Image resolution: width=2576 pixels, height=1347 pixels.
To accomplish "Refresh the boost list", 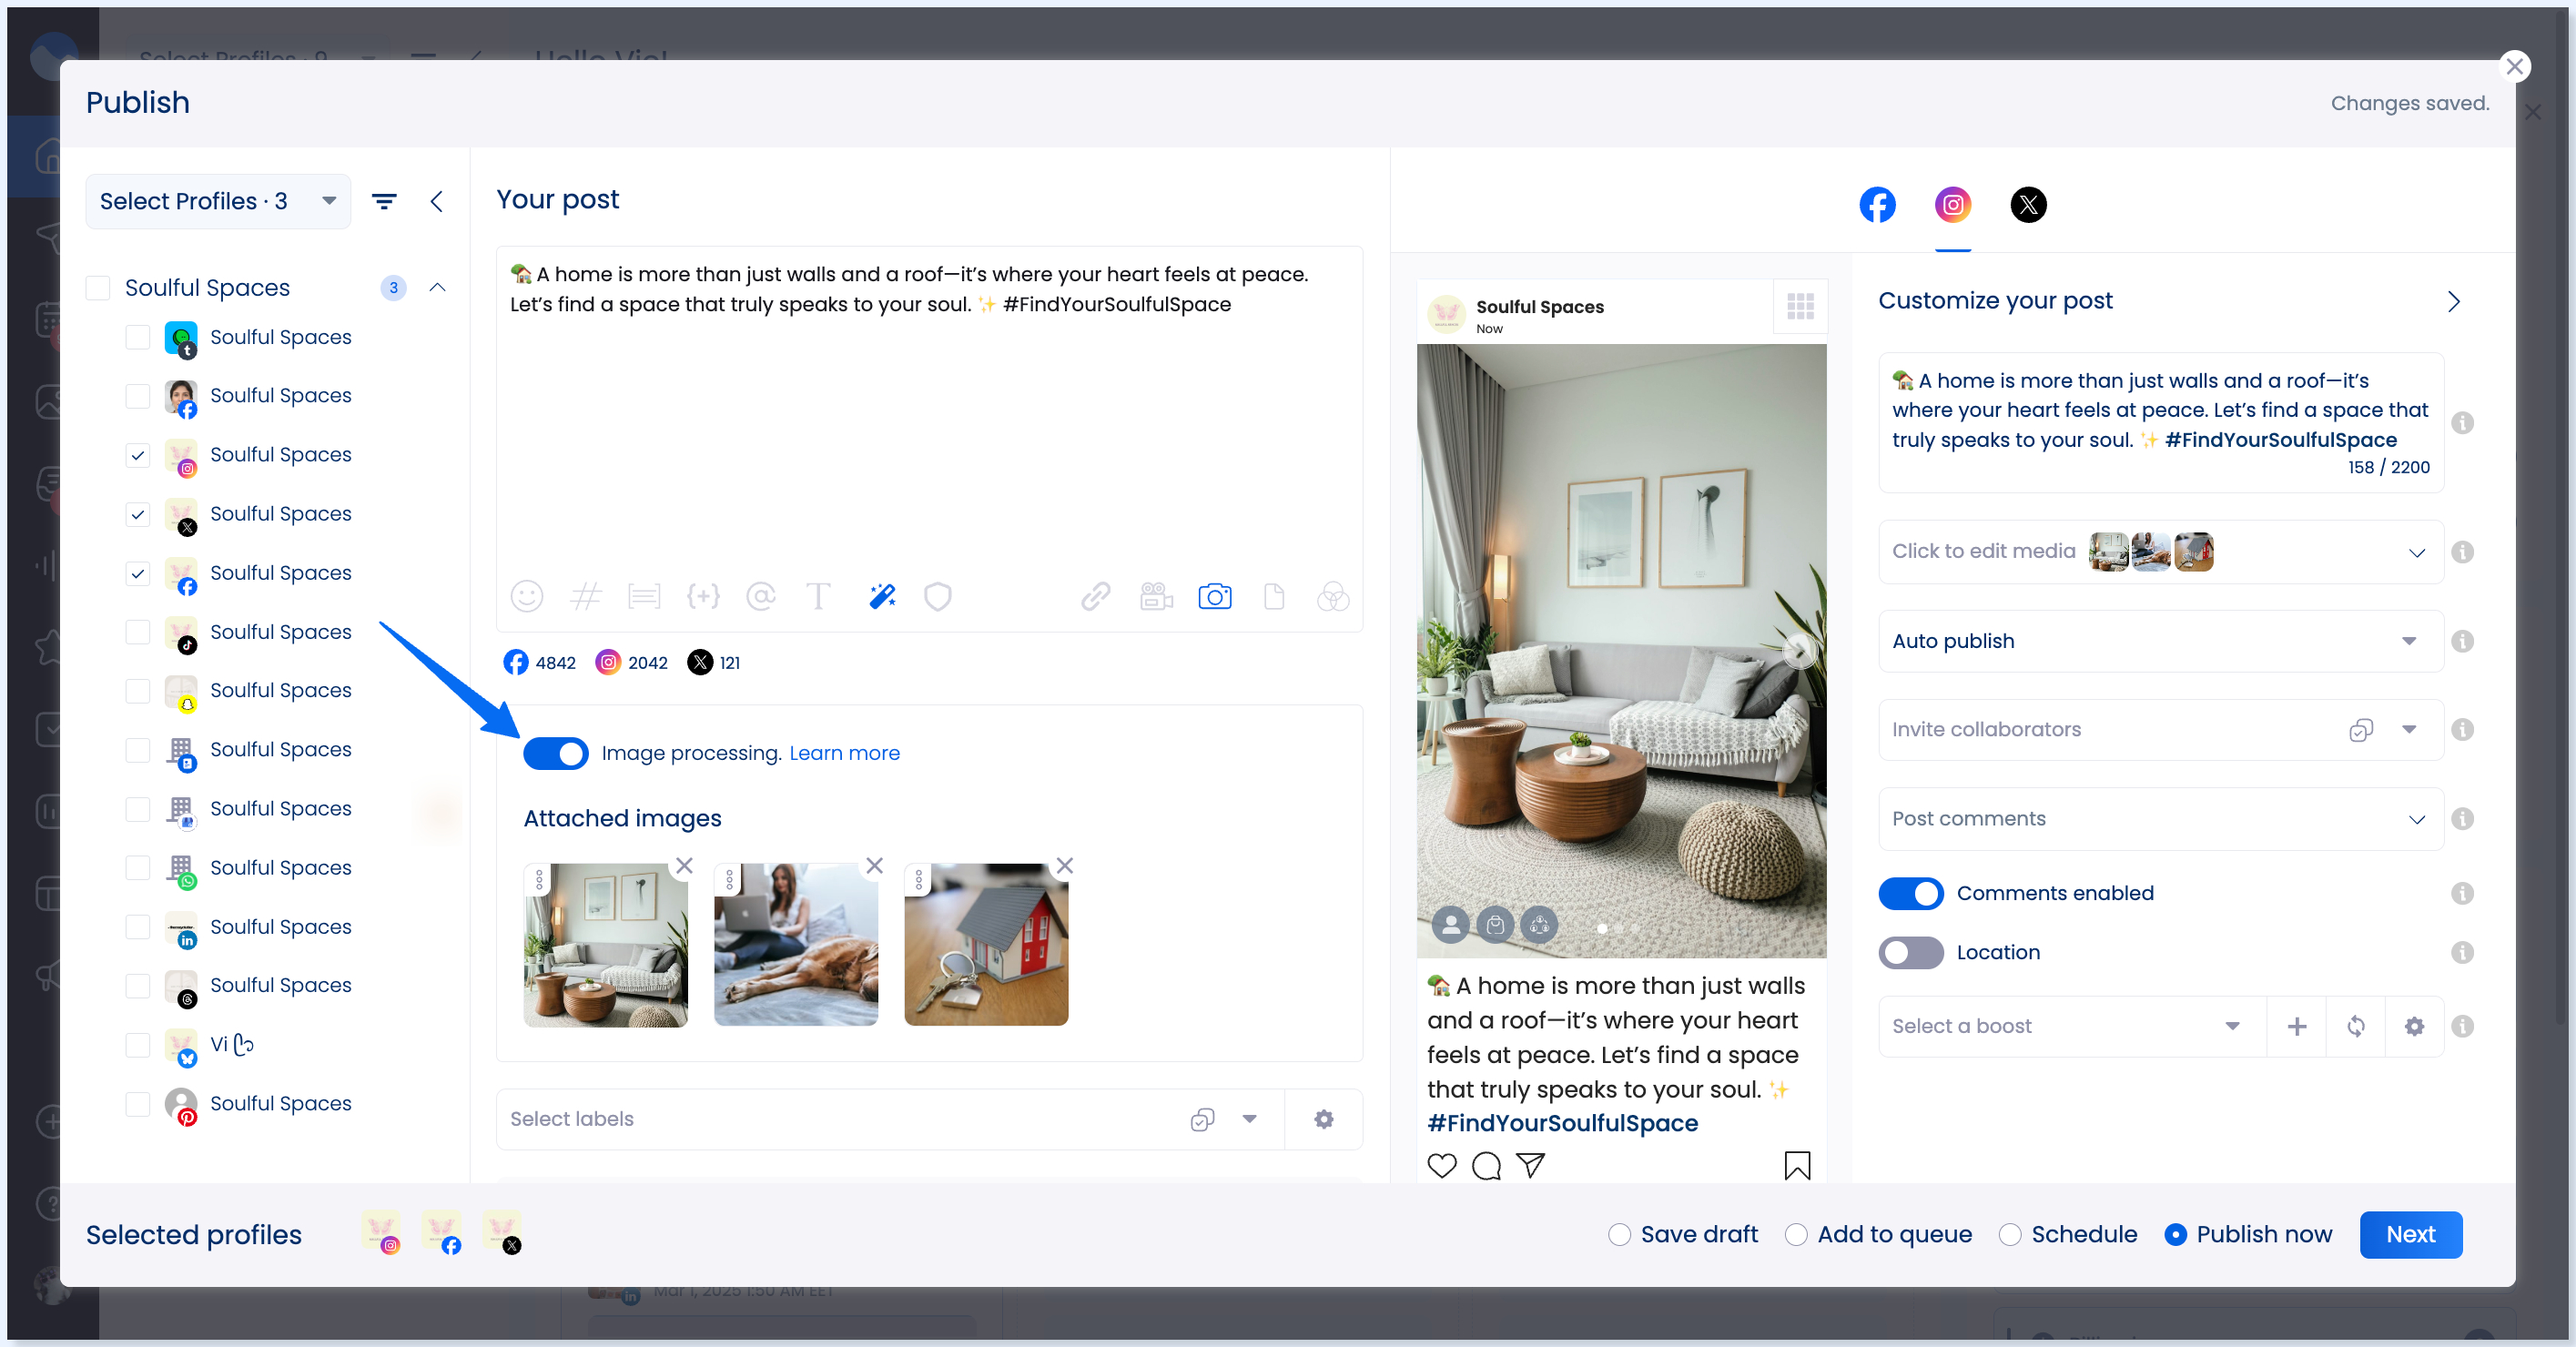I will pyautogui.click(x=2356, y=1027).
